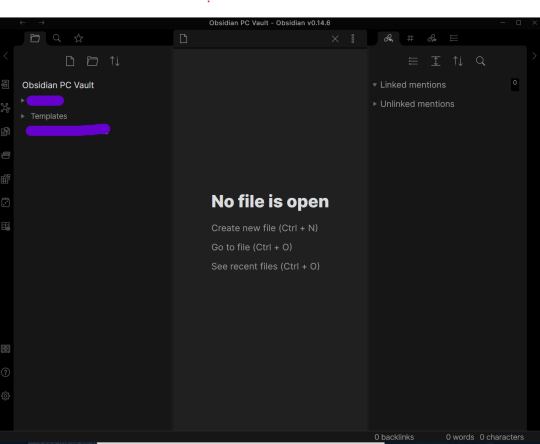Open the Starred notes tab
Viewport: 540px width, 444px height.
pos(79,38)
